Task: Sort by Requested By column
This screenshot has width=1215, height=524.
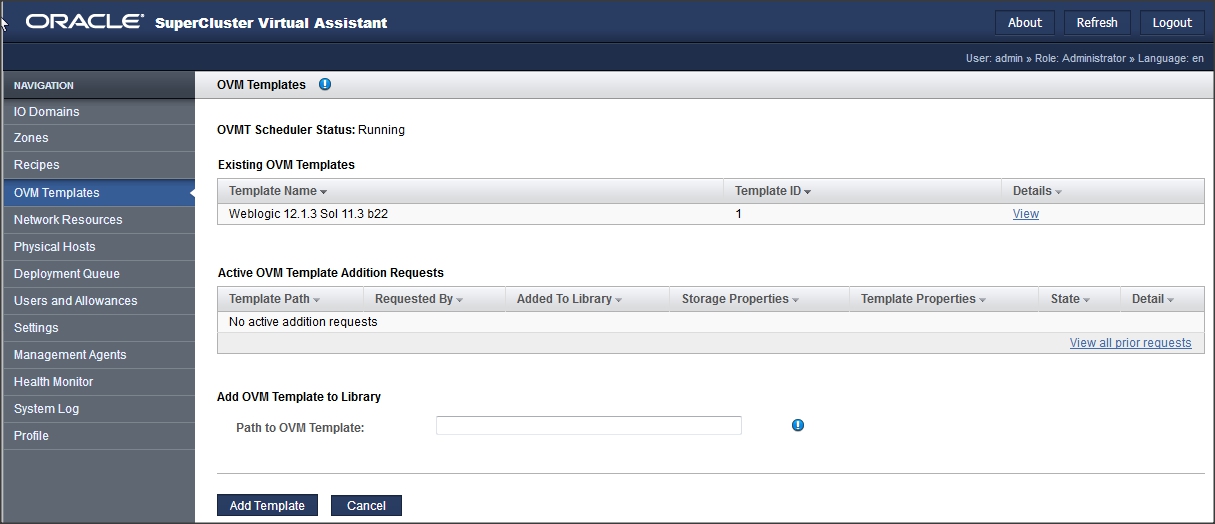Action: tap(459, 300)
